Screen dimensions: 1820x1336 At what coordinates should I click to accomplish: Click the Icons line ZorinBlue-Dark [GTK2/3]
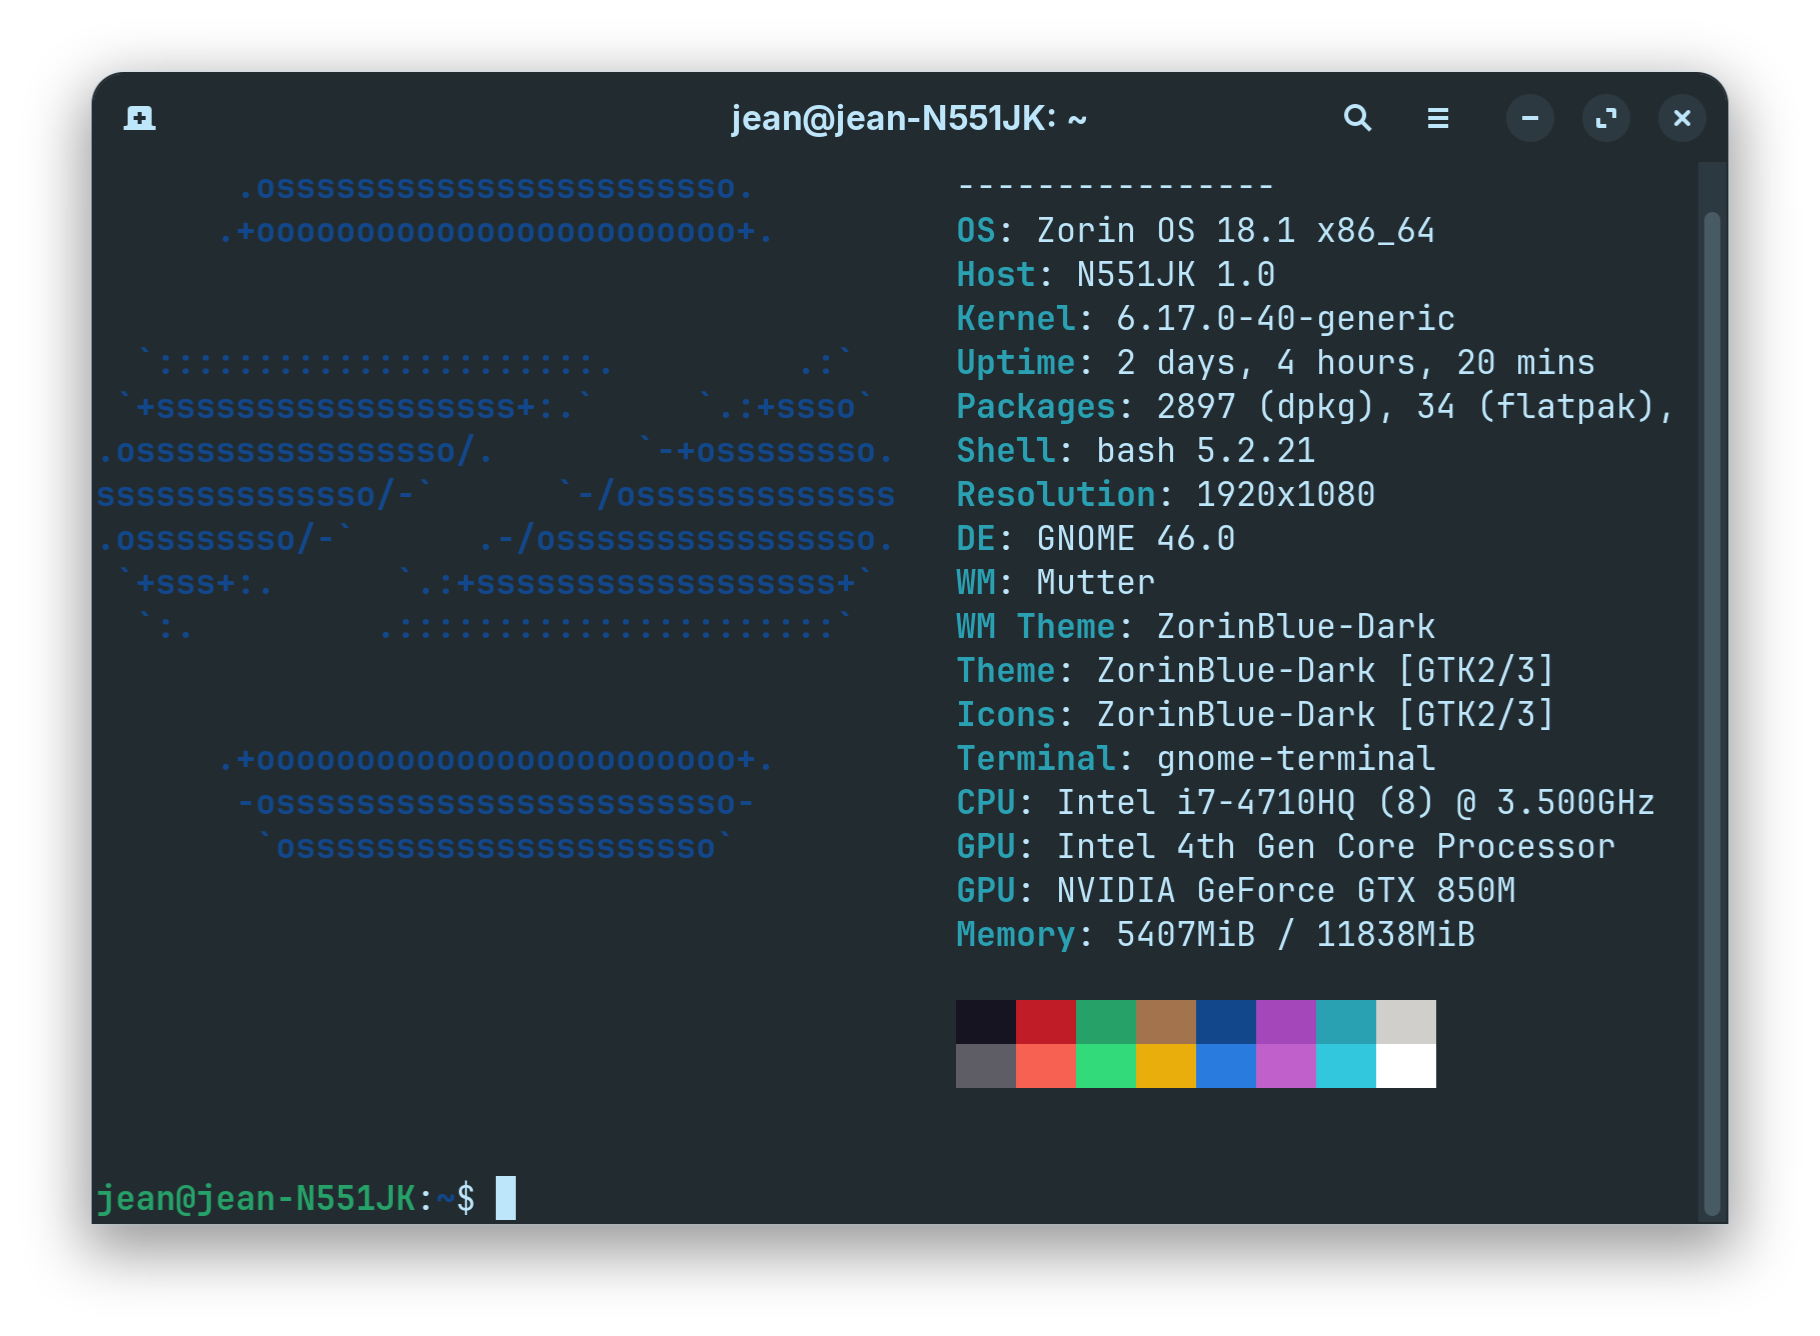pos(1256,715)
